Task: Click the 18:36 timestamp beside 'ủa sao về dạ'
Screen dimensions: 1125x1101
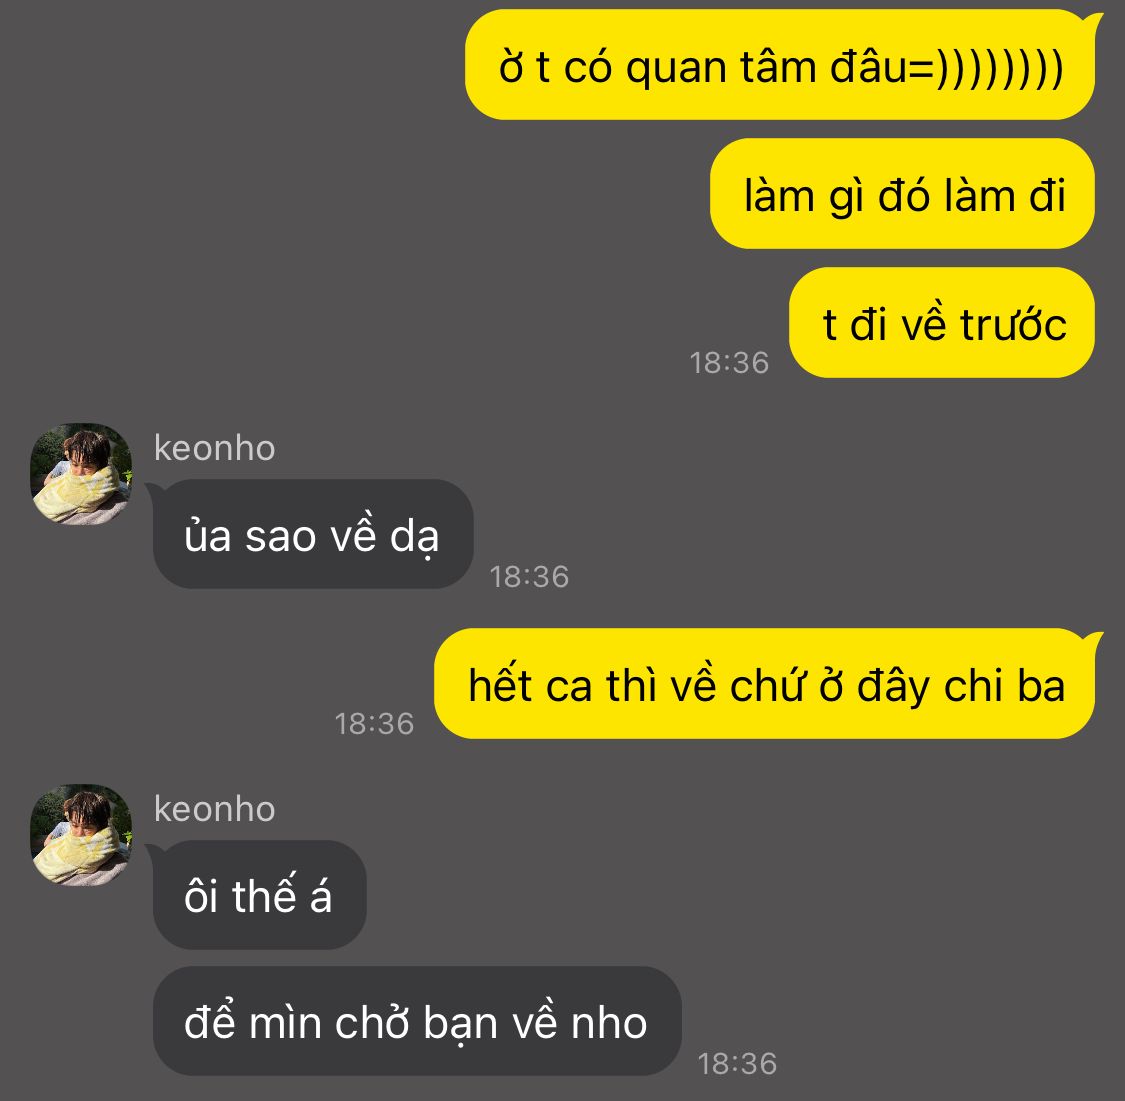Action: tap(529, 577)
